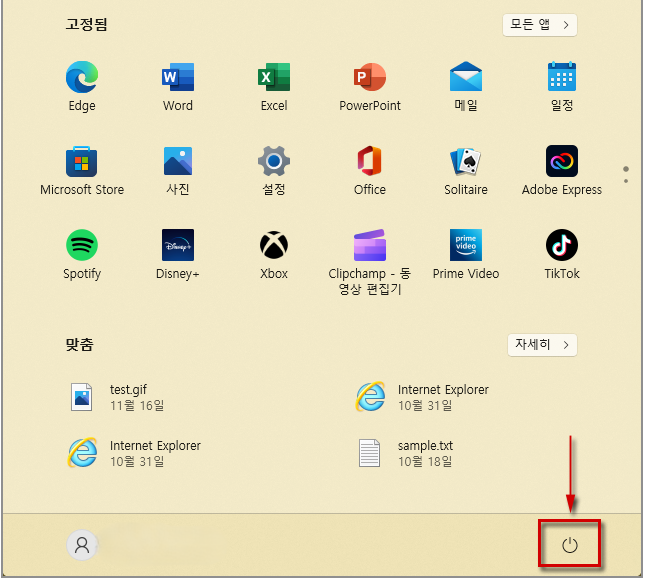The height and width of the screenshot is (584, 649).
Task: Launch Microsoft Store
Action: coord(82,171)
